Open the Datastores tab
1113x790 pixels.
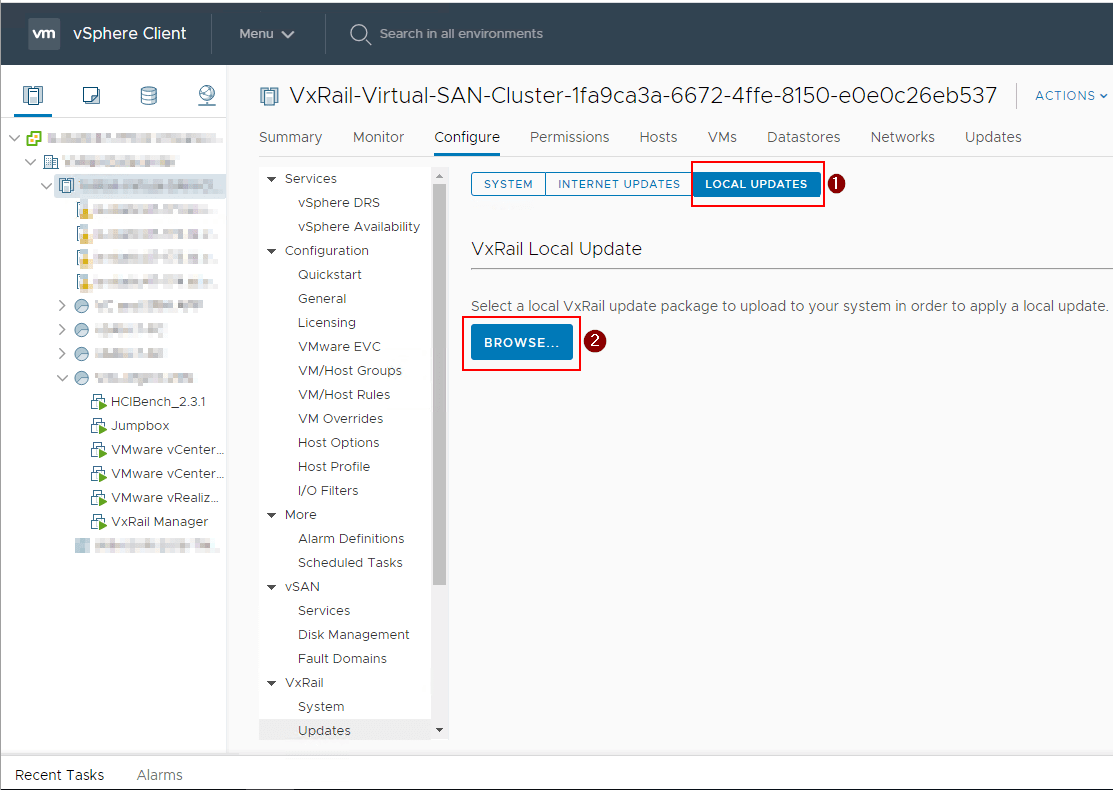803,137
